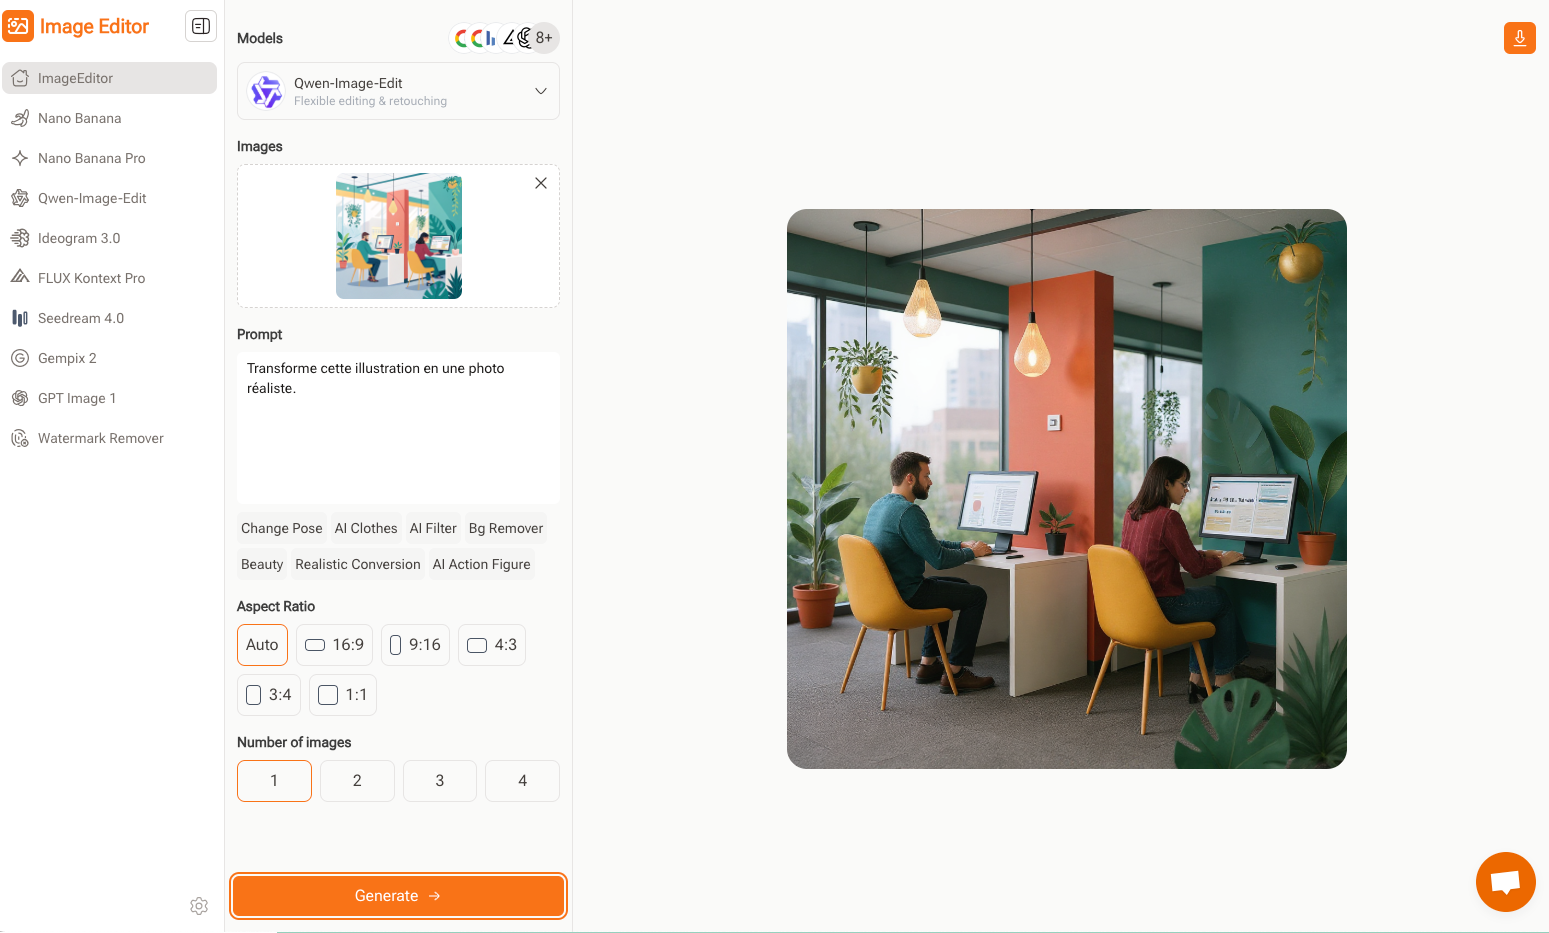The image size is (1549, 933).
Task: Click the Generate button
Action: pos(398,896)
